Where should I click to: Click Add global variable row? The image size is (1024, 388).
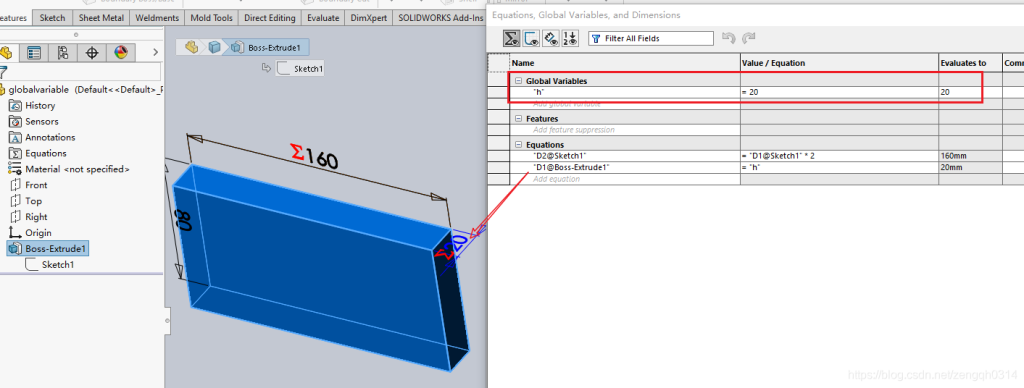click(x=624, y=105)
